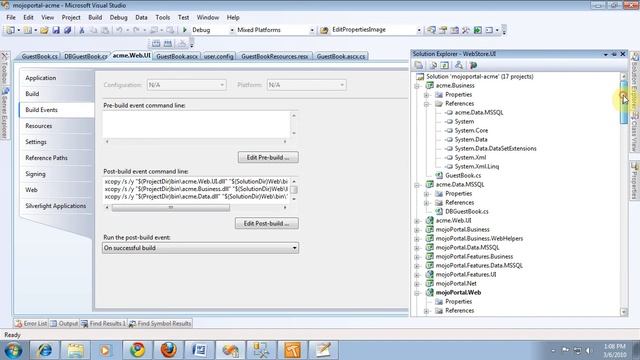Click the Save floppy disk icon
Viewport: 640px width, 360px height.
tap(56, 30)
